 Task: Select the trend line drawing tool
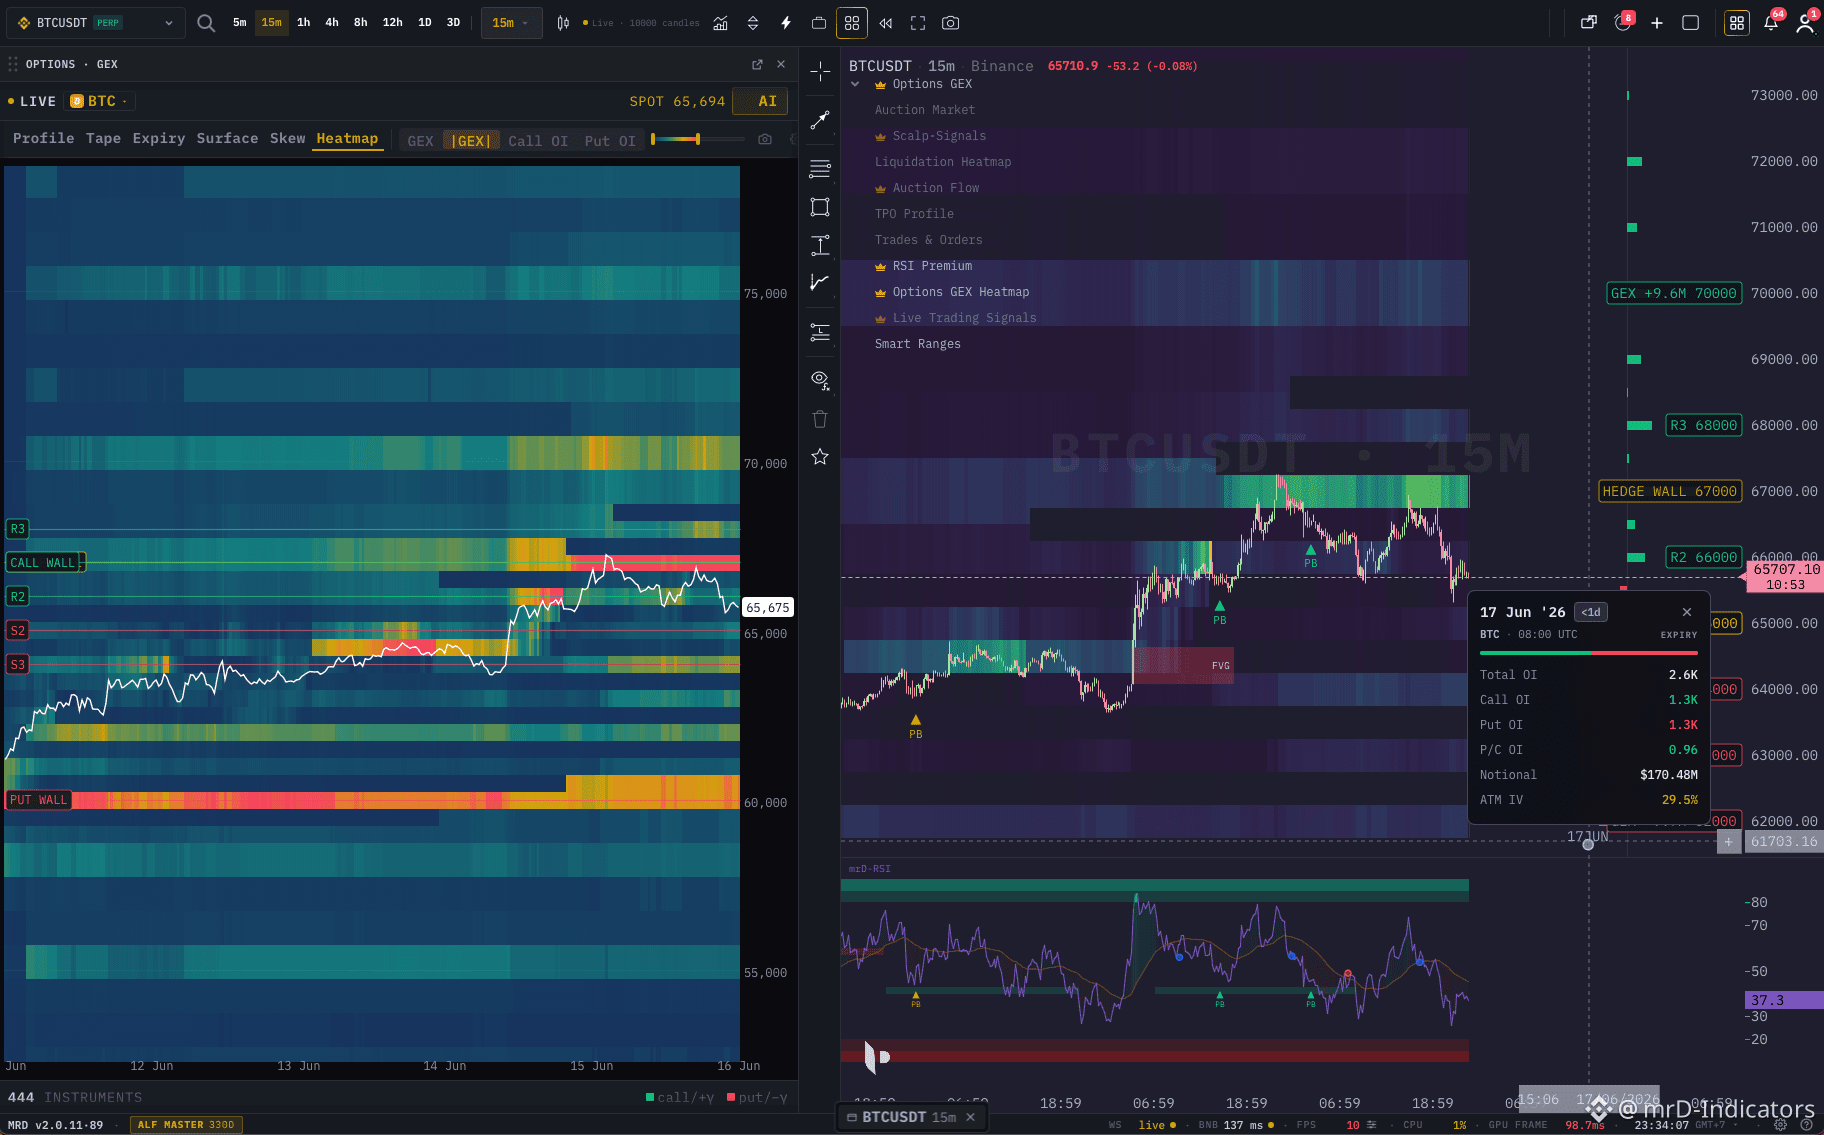[820, 120]
